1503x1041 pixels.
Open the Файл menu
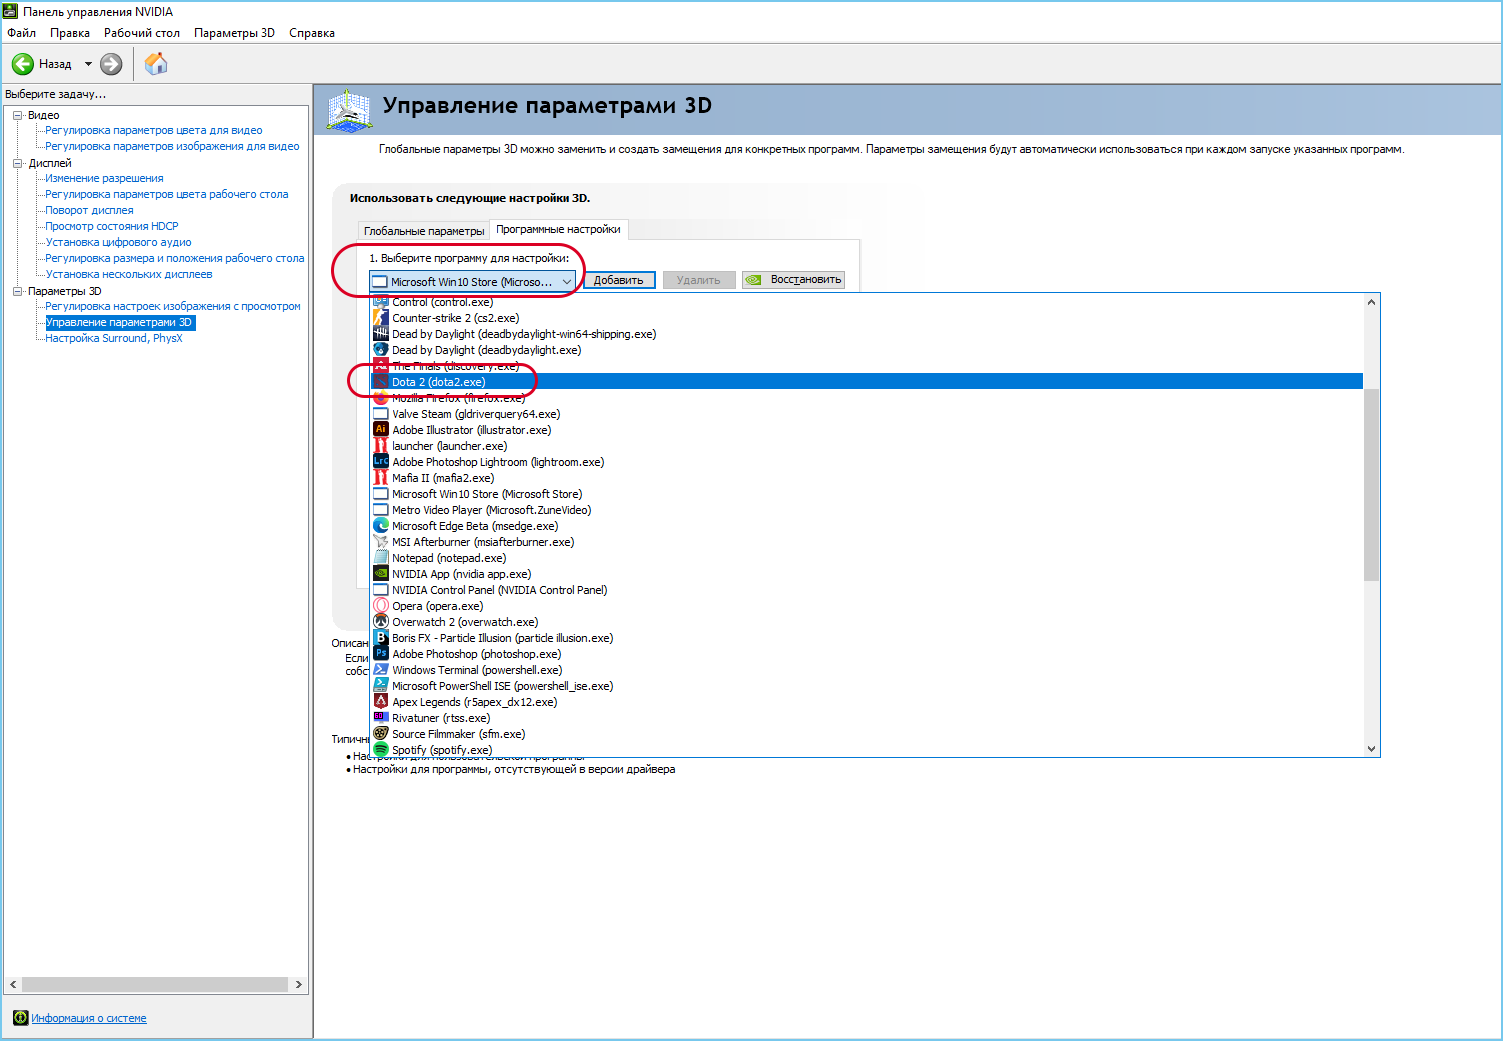(21, 33)
